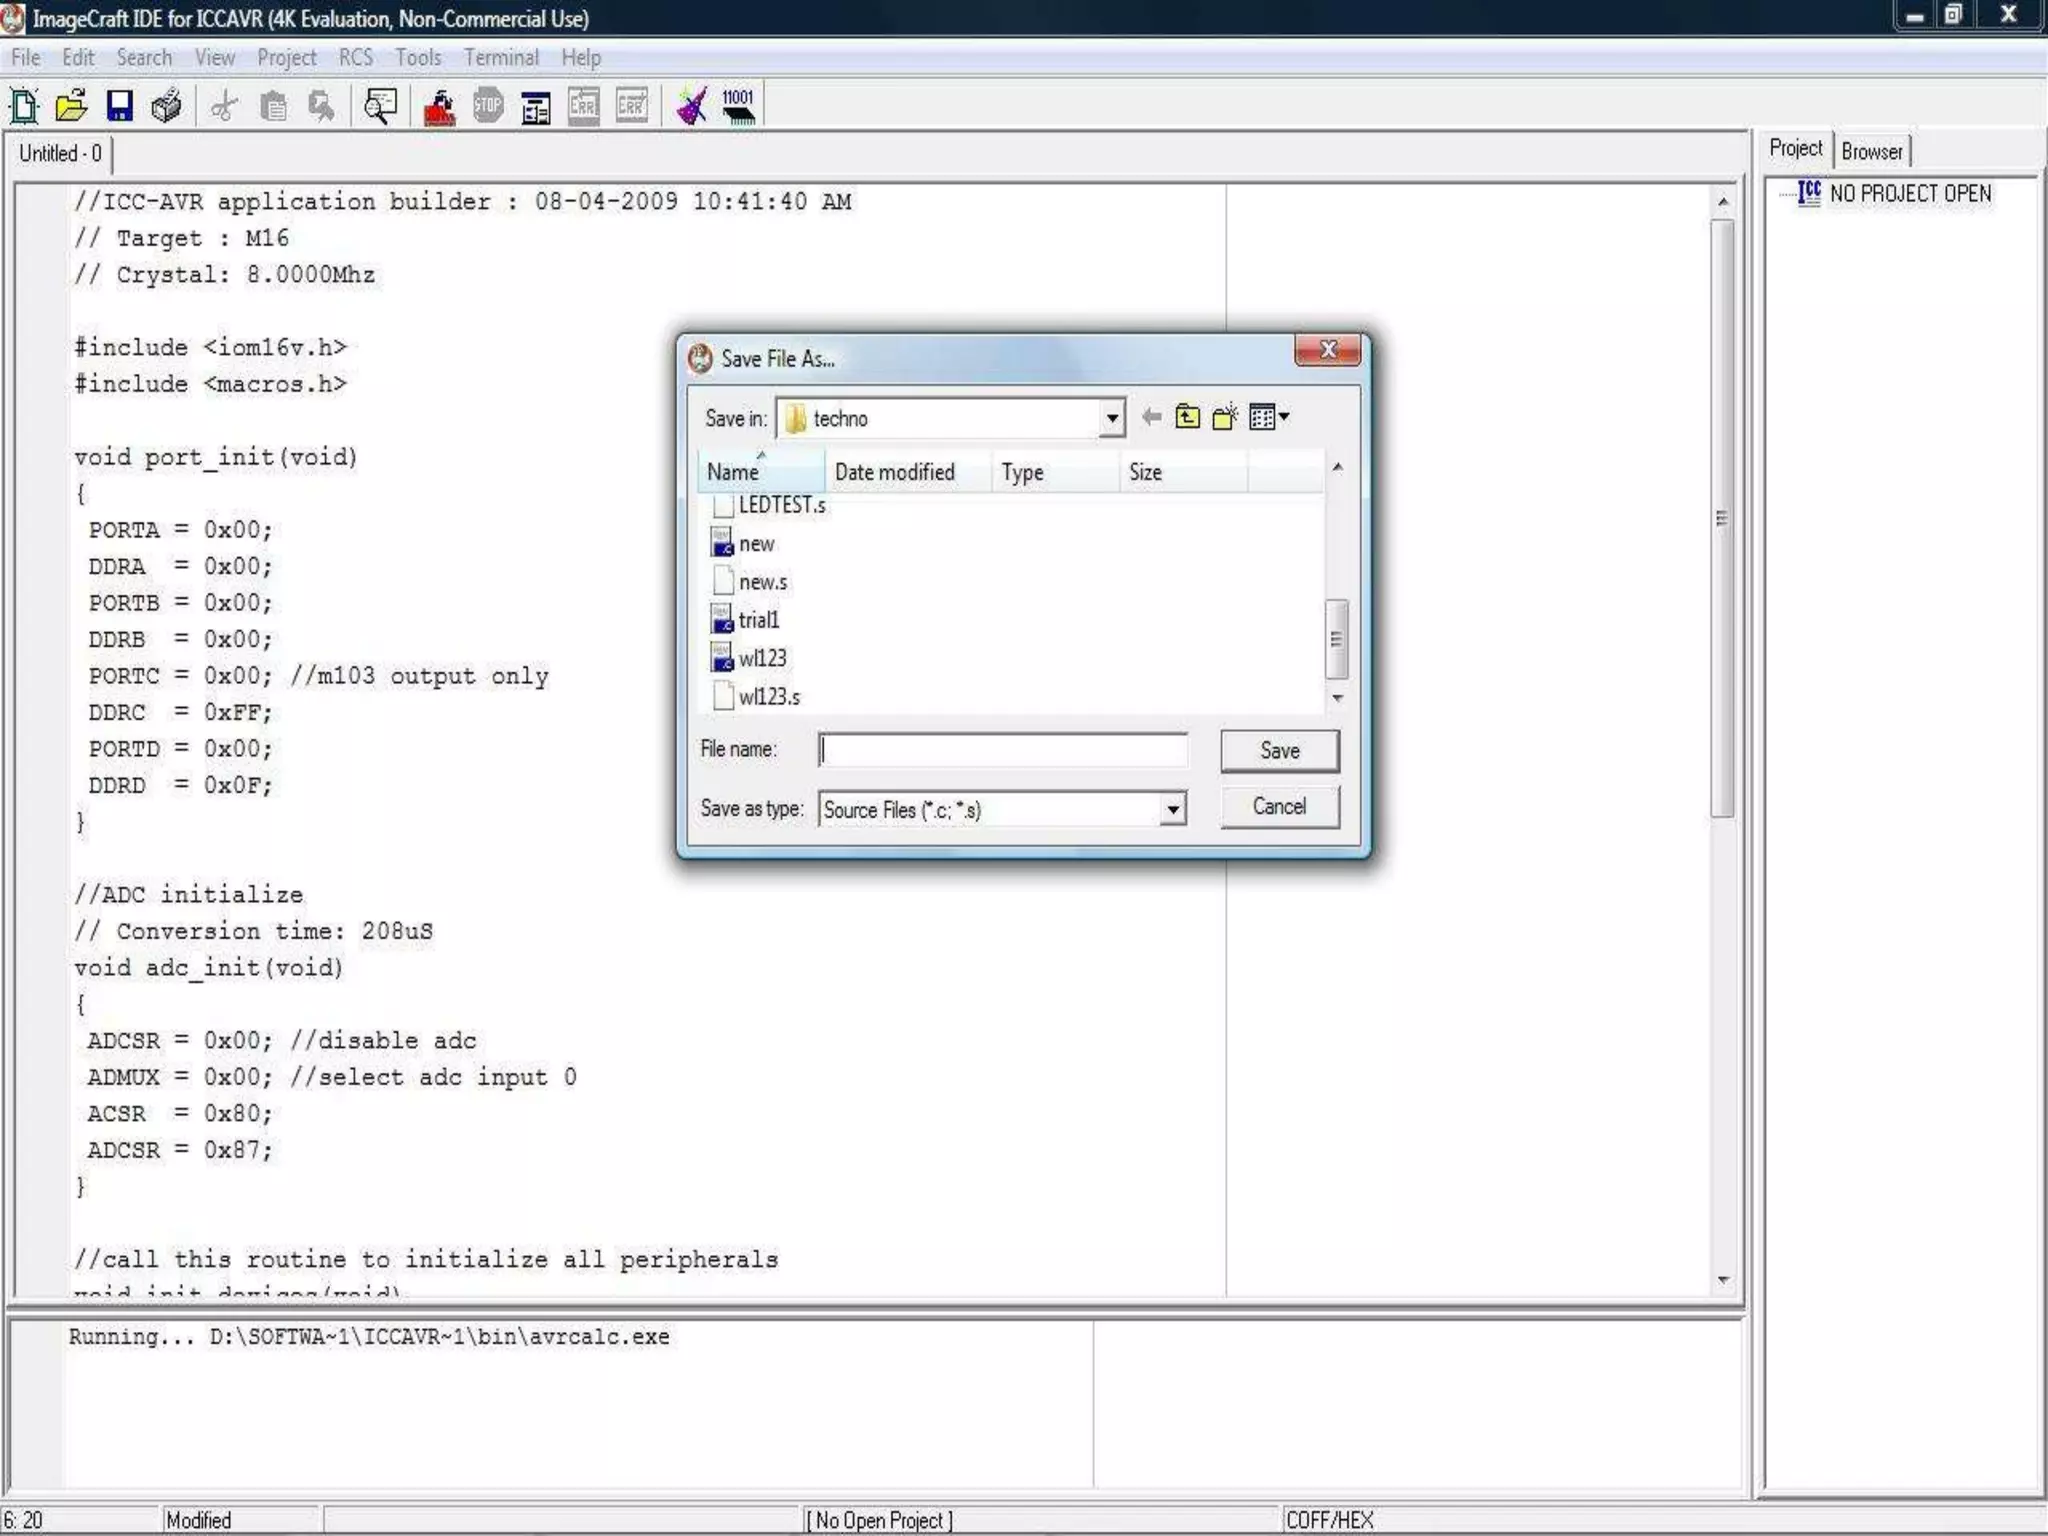Image resolution: width=2048 pixels, height=1536 pixels.
Task: Open the View Menu dropdown in the Save dialog
Action: (x=1269, y=417)
